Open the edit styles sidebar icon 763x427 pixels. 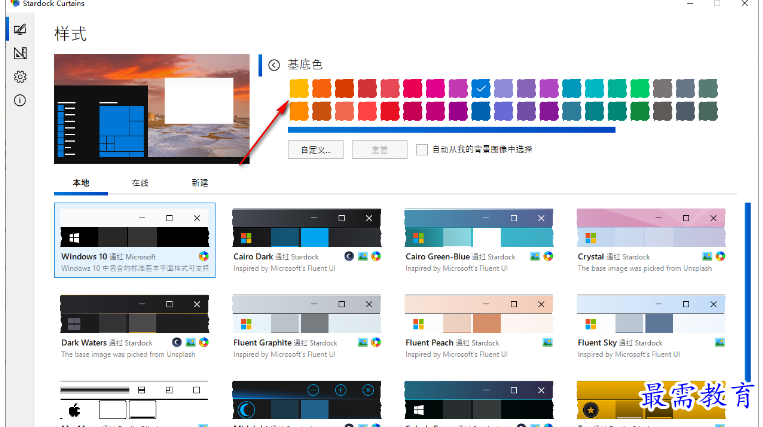pos(20,53)
